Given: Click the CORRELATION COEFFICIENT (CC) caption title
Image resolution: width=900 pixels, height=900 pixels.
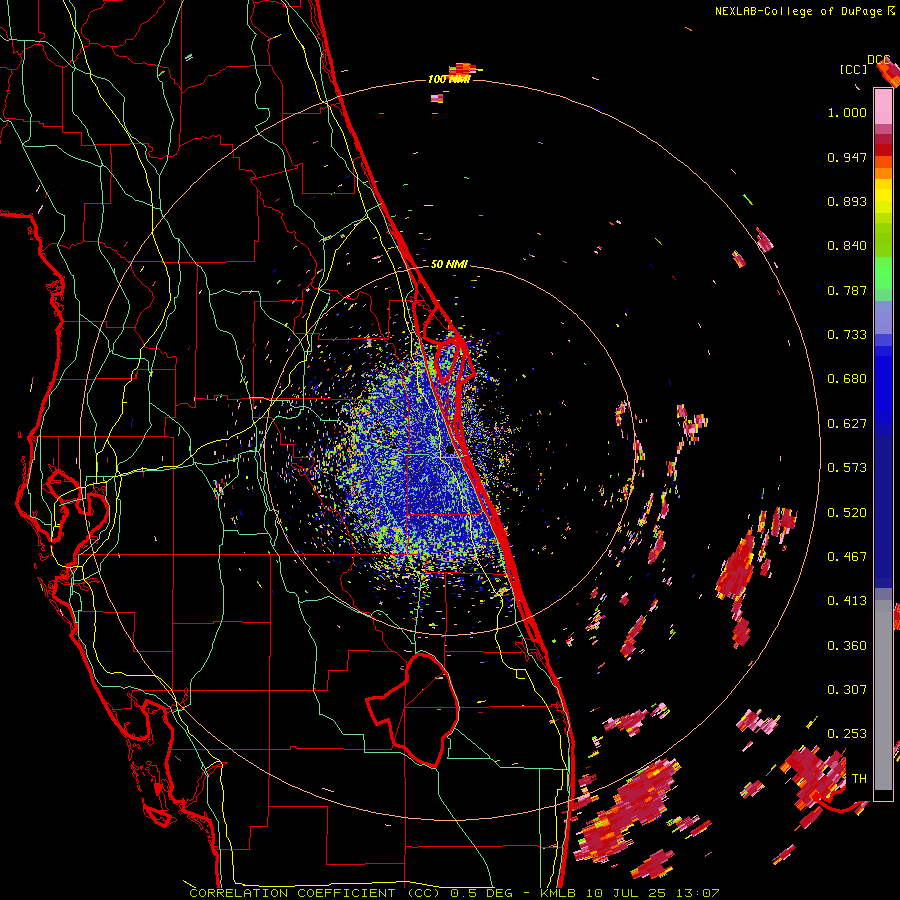Looking at the screenshot, I should (x=315, y=893).
